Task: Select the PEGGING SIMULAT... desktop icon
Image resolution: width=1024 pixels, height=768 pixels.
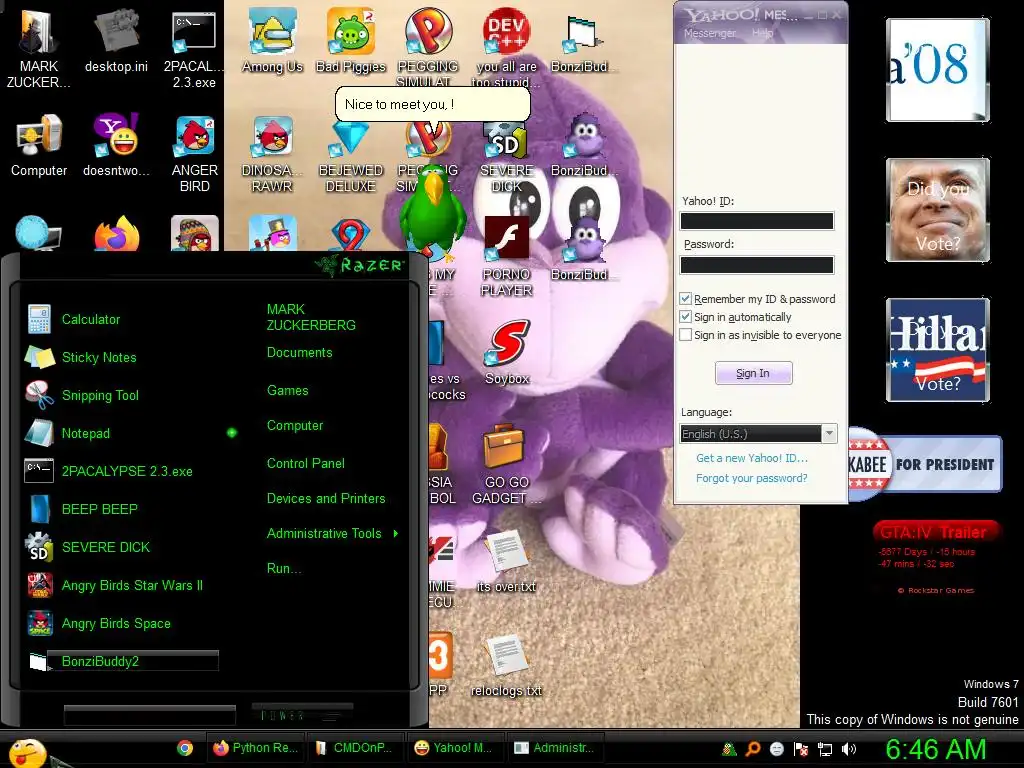Action: [x=428, y=46]
